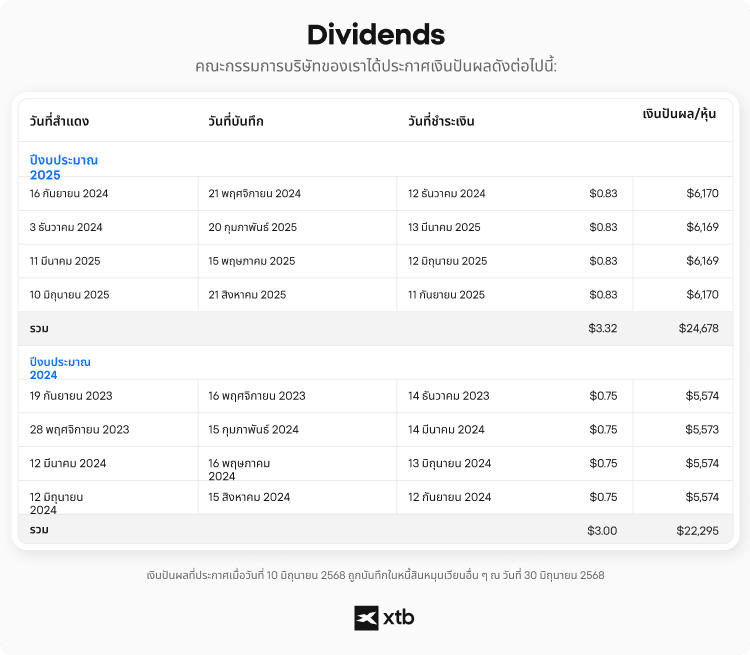
Task: Click the ปีงบประมาณ 2024 section label
Action: (60, 368)
